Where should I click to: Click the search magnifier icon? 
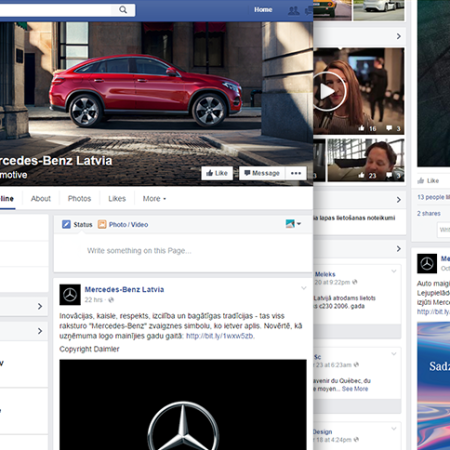(123, 10)
